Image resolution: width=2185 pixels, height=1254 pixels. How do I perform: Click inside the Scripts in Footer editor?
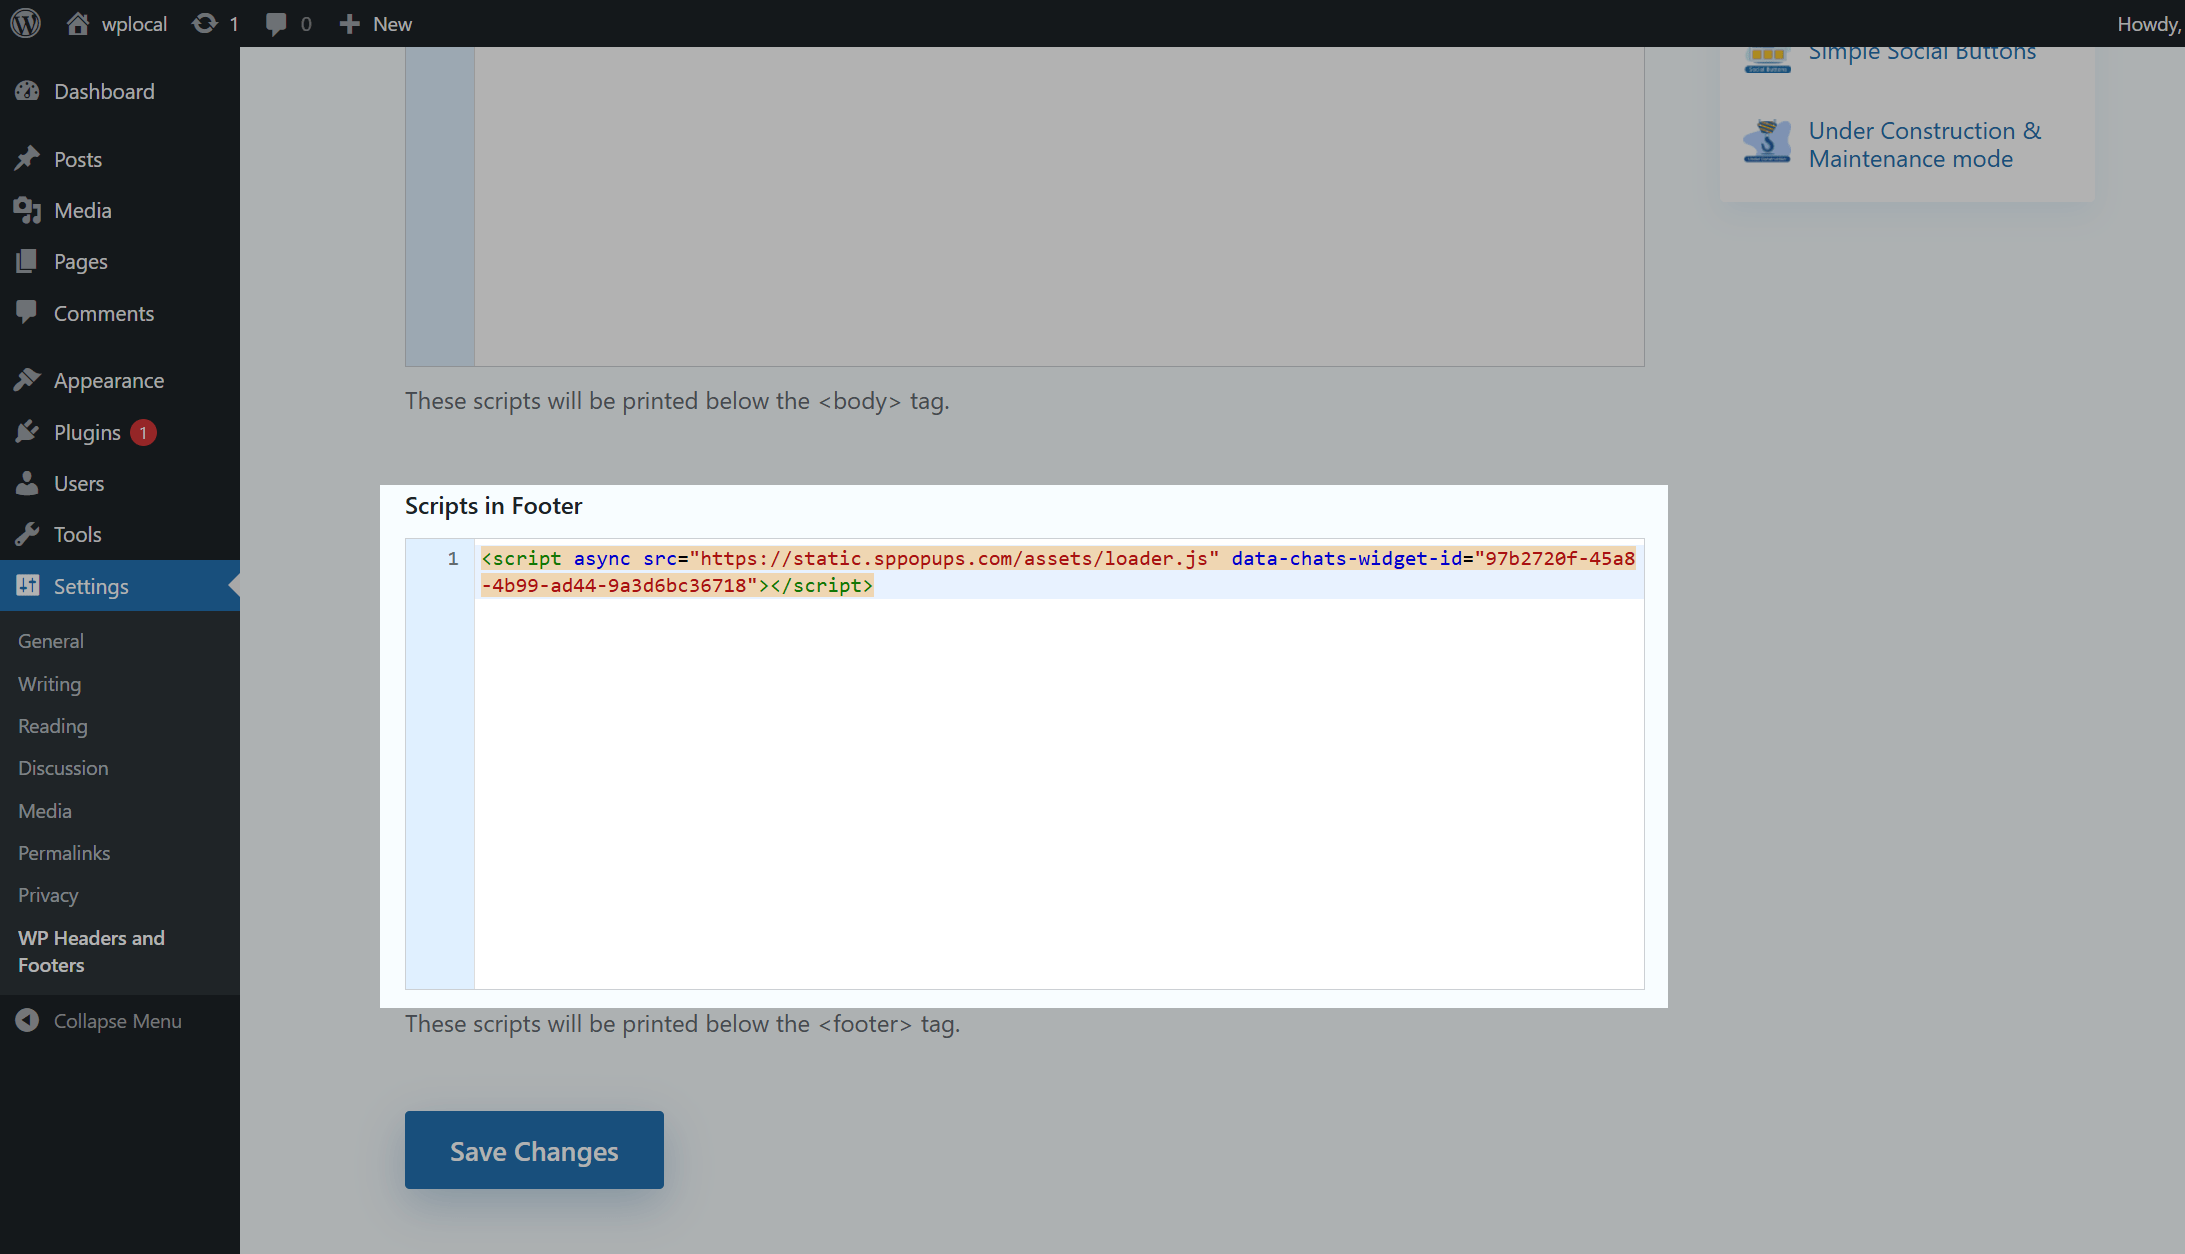[1058, 790]
